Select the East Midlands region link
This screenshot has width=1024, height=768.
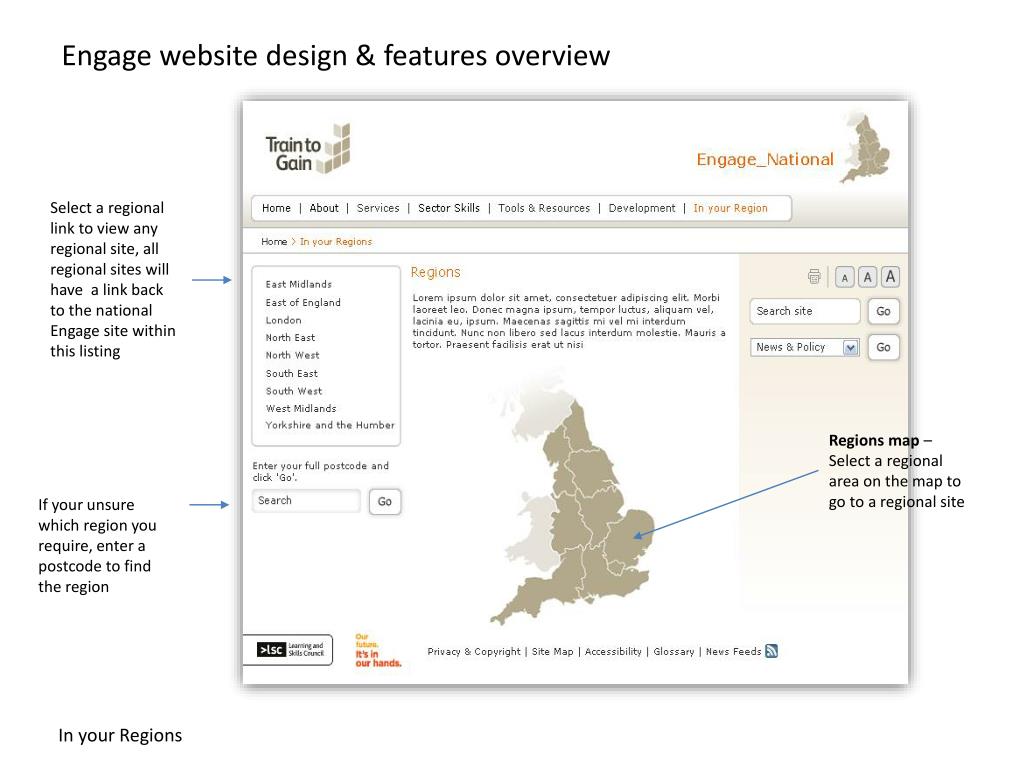[x=298, y=284]
